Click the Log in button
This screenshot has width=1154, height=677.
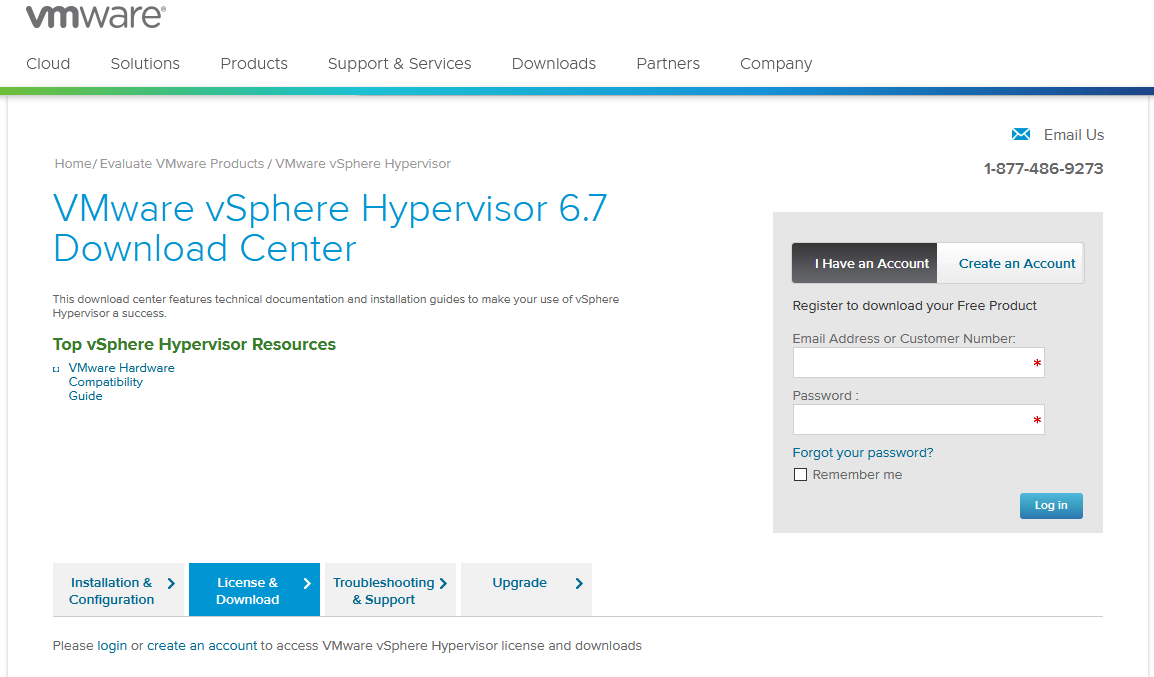pyautogui.click(x=1051, y=506)
